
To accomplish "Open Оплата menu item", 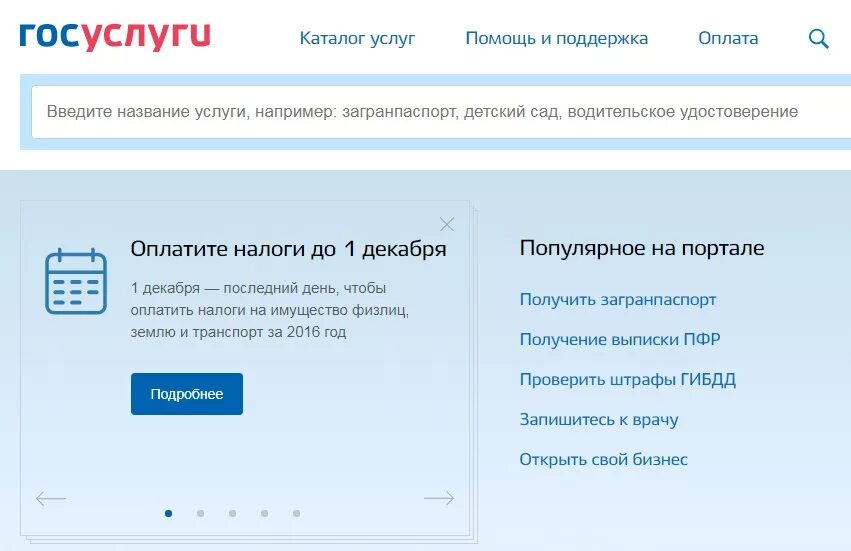I will click(x=728, y=39).
